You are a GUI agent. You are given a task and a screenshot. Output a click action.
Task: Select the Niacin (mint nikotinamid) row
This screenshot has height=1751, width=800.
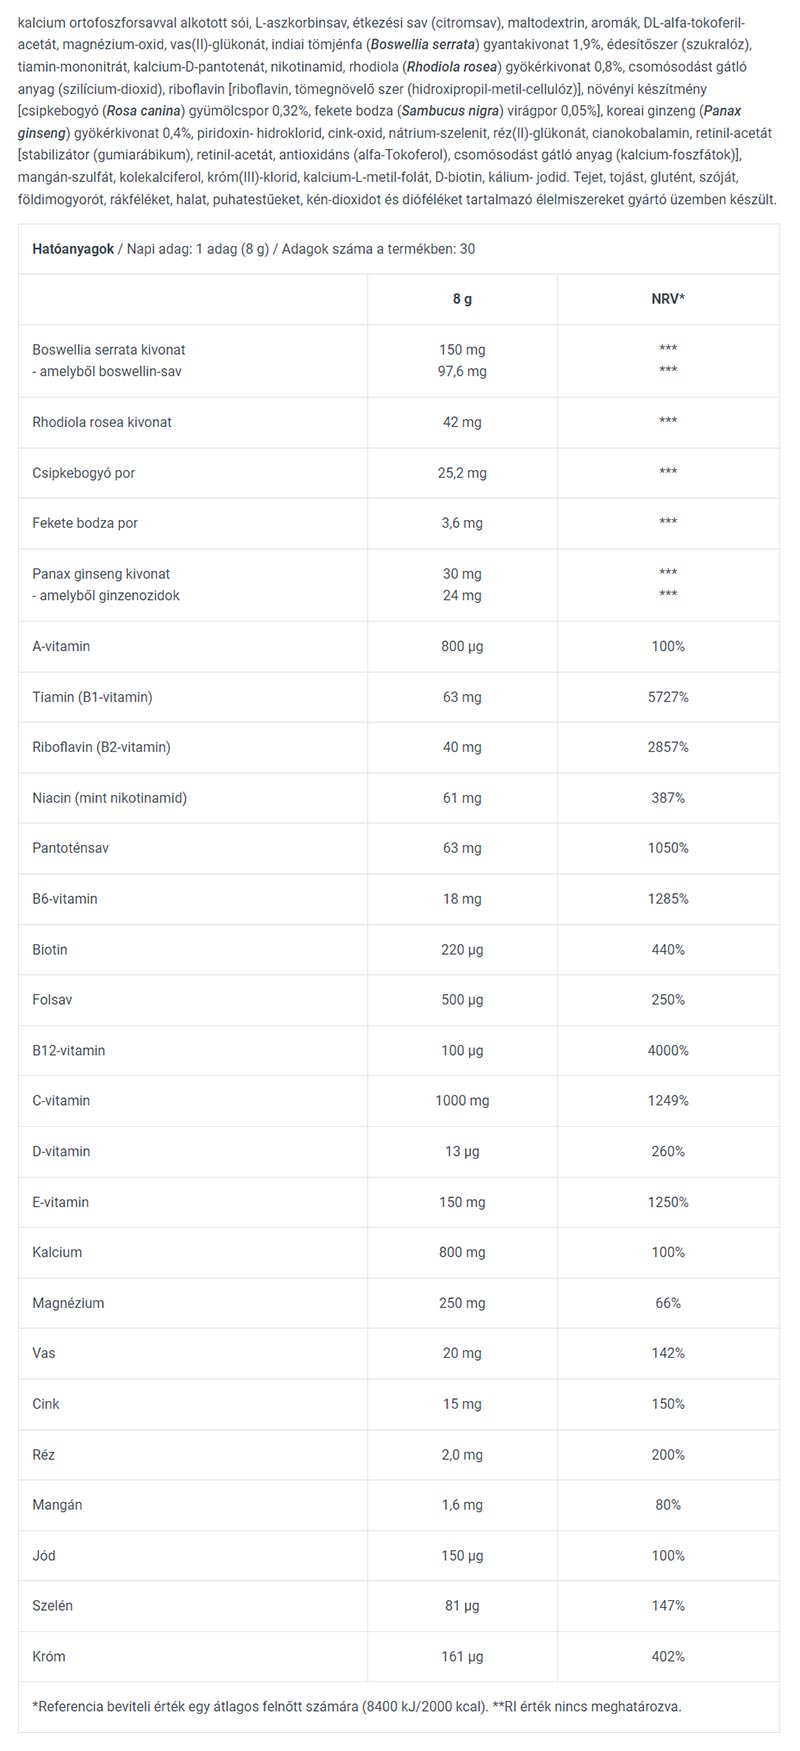tap(399, 798)
